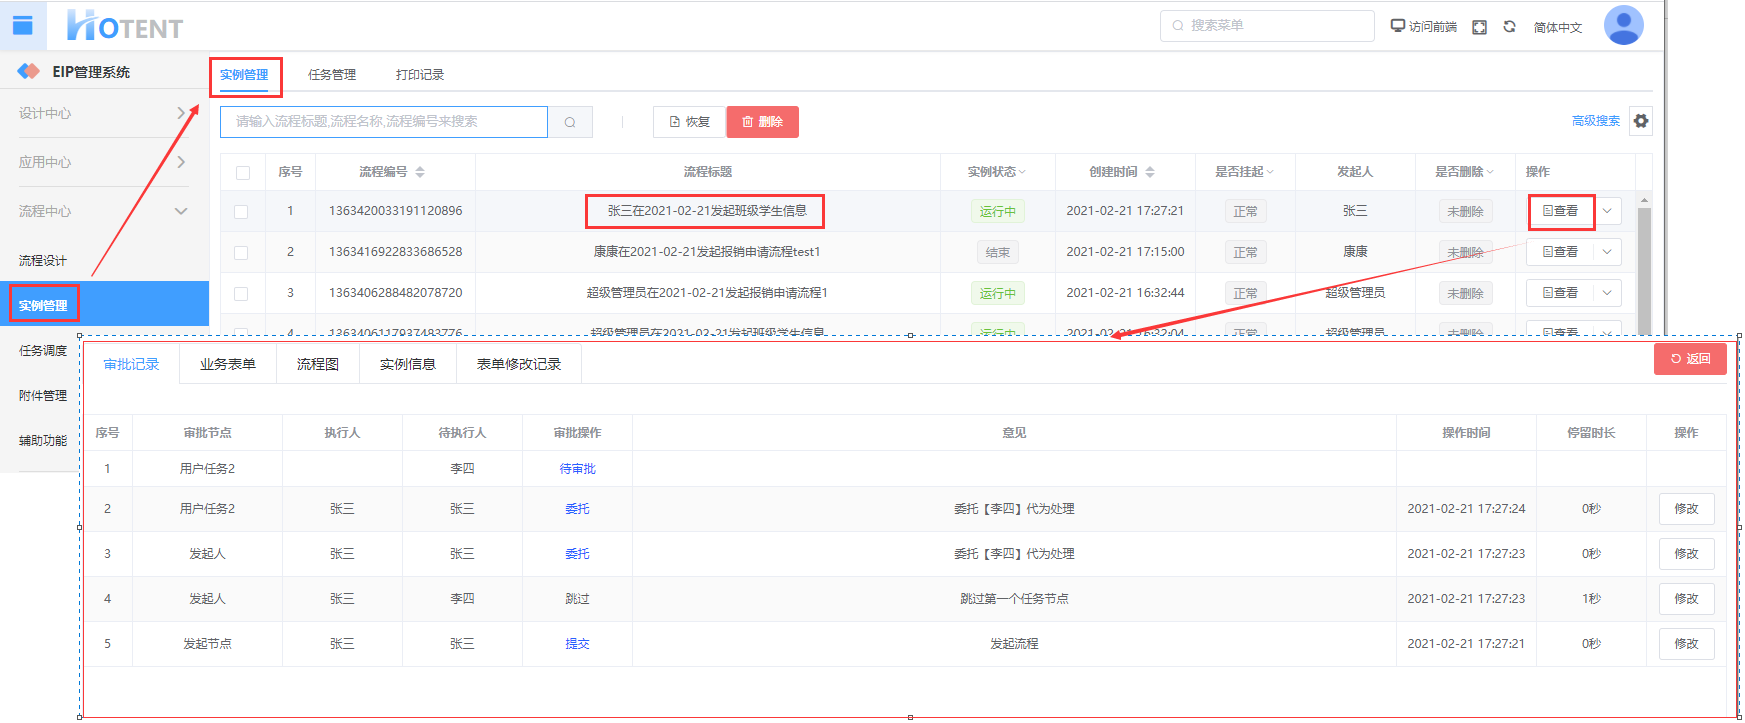Toggle the select-all checkbox in table header

click(x=243, y=172)
